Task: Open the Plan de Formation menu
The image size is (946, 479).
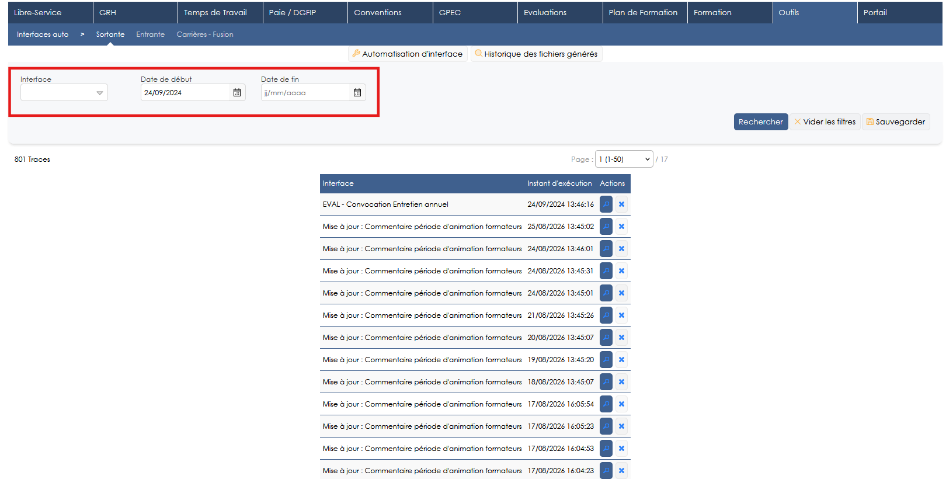Action: point(645,13)
